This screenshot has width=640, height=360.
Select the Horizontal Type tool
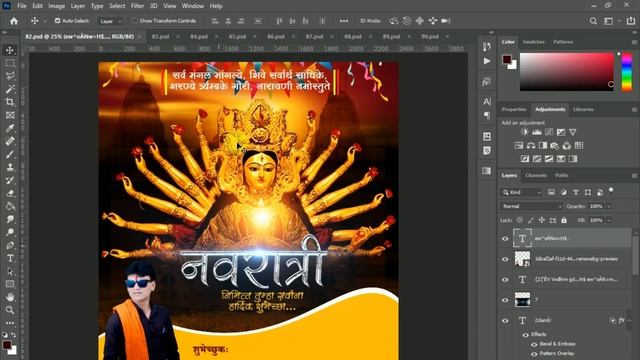pos(10,258)
